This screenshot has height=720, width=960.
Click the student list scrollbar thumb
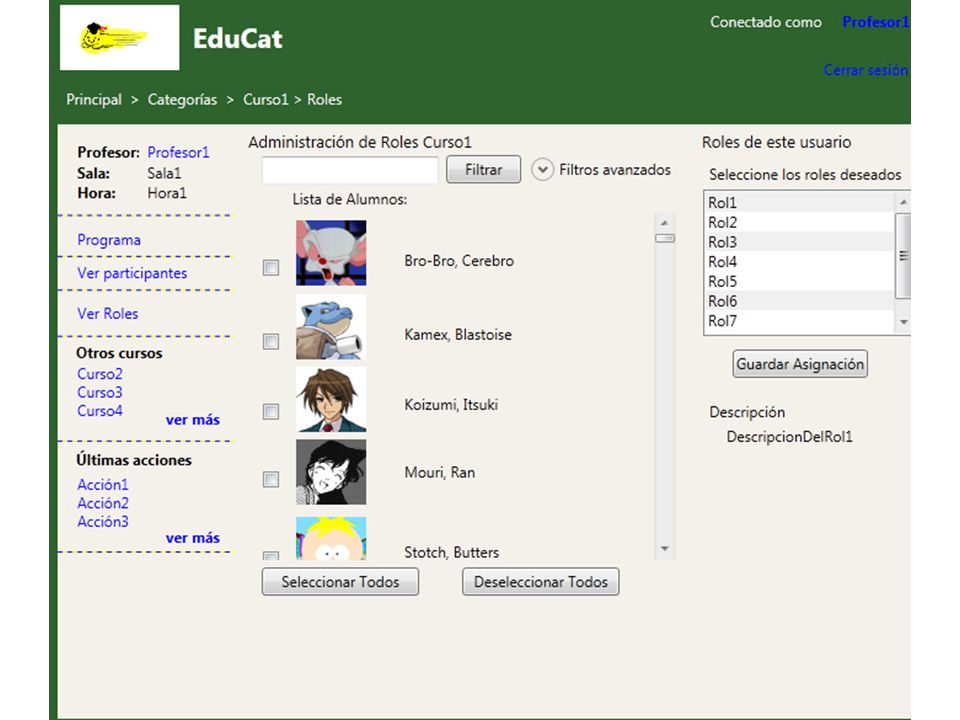click(665, 238)
